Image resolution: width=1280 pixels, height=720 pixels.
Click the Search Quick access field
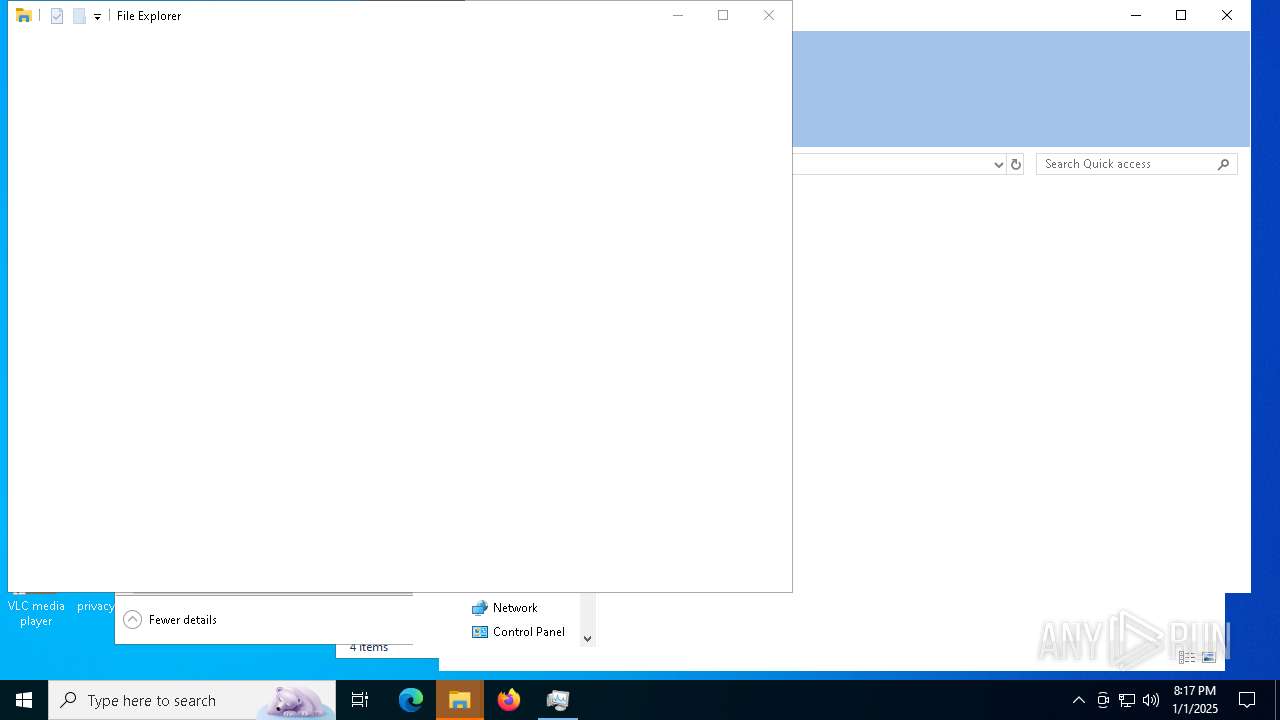click(1136, 164)
